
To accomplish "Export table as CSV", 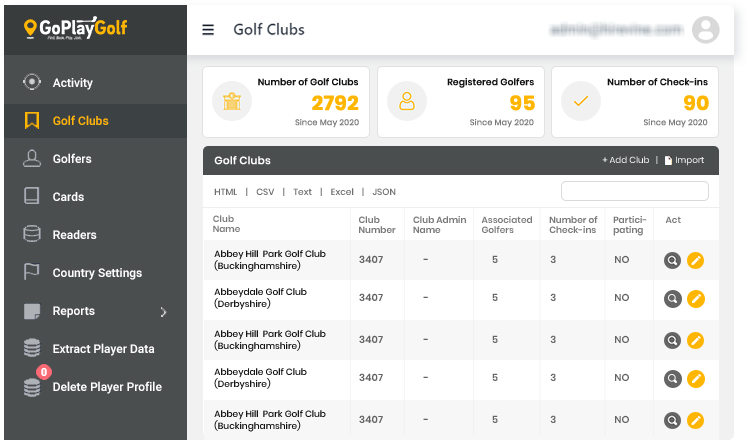I will (265, 192).
